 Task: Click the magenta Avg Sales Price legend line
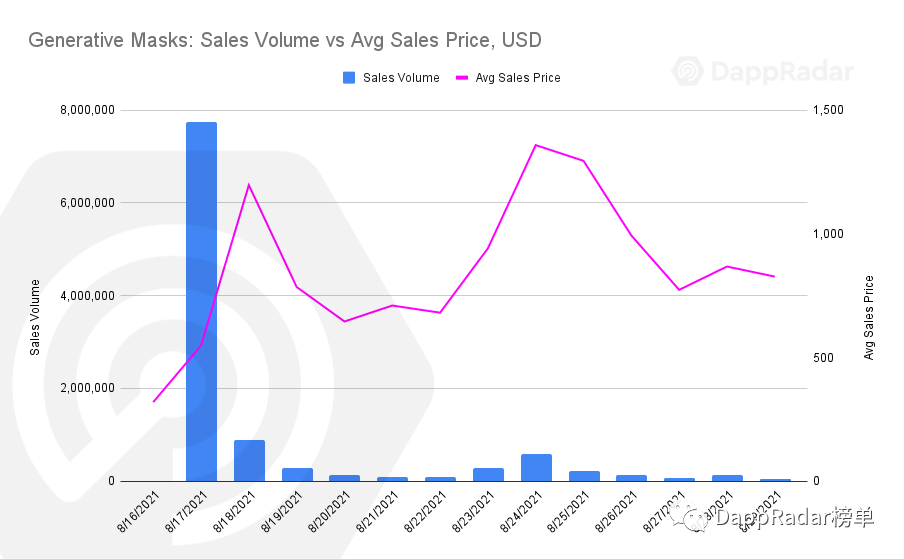462,77
